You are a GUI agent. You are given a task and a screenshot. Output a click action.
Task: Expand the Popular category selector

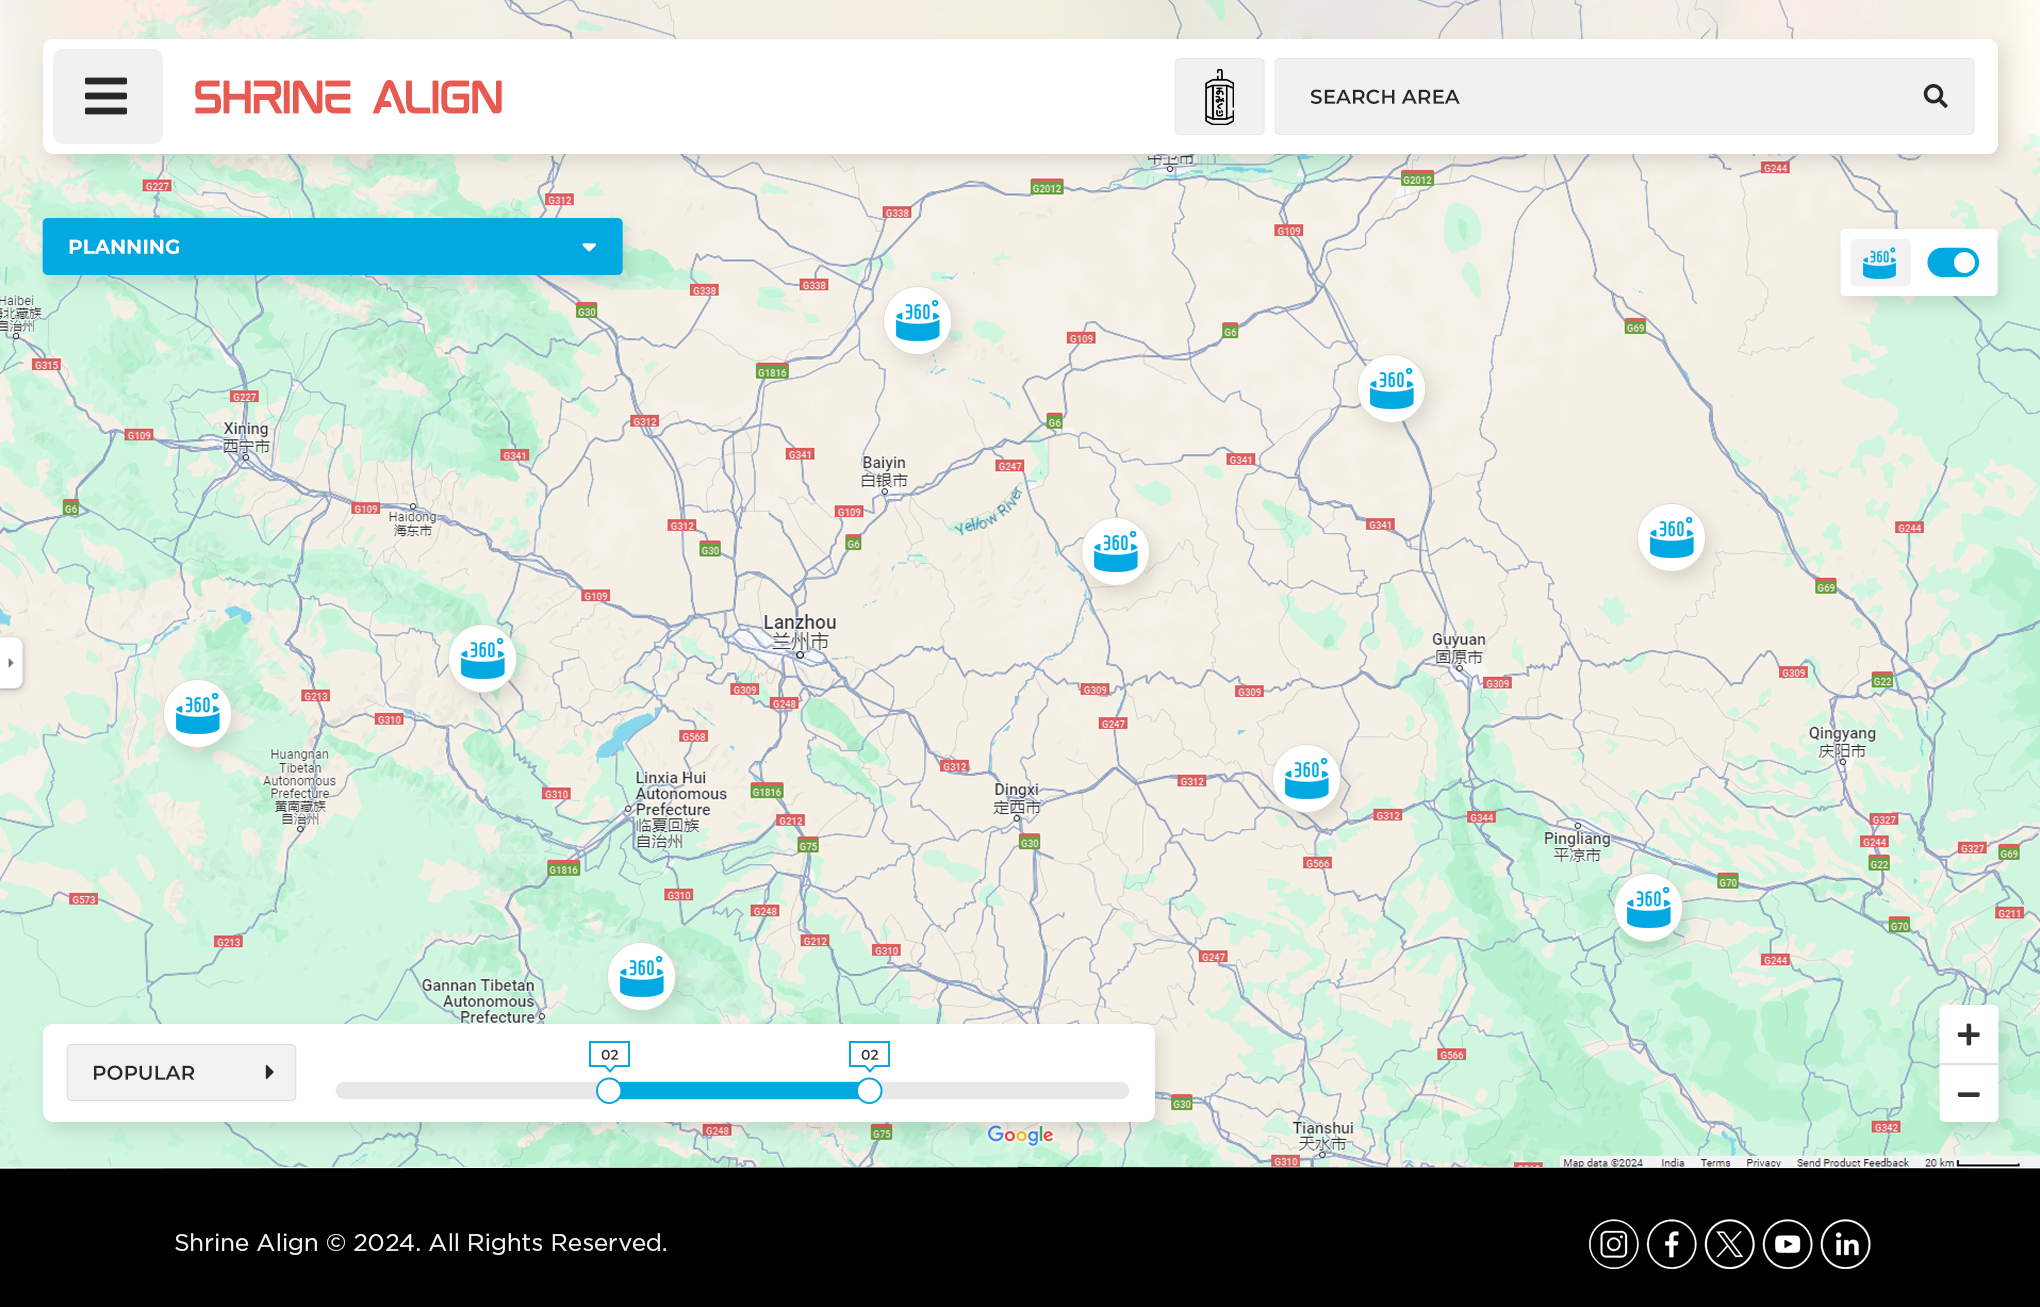click(x=181, y=1073)
